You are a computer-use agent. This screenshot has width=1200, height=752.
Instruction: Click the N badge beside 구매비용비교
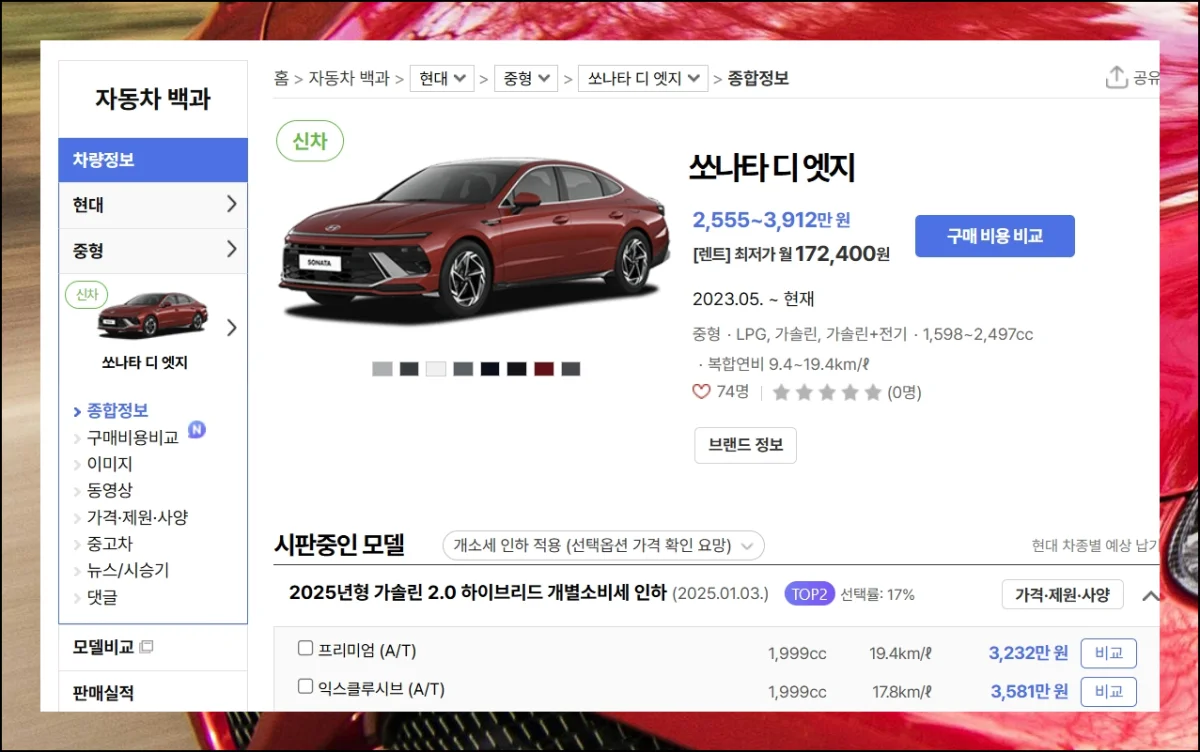pos(197,430)
